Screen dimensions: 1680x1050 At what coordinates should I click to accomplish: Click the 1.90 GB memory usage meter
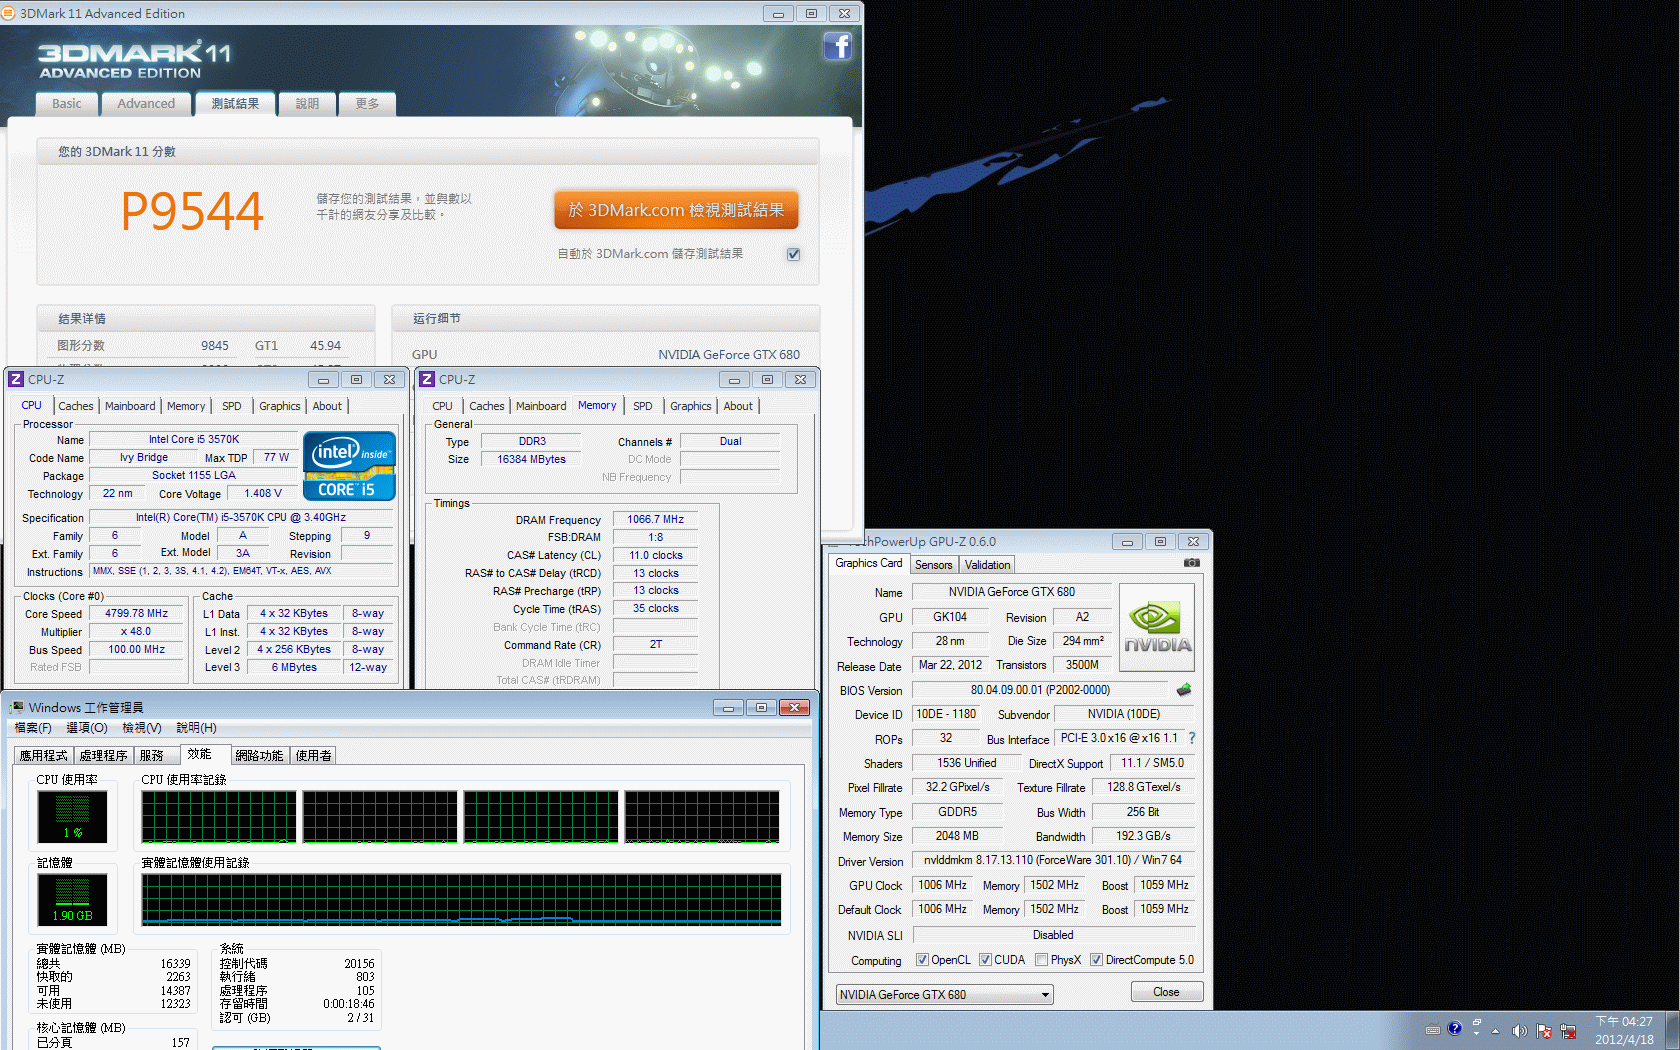pyautogui.click(x=72, y=900)
